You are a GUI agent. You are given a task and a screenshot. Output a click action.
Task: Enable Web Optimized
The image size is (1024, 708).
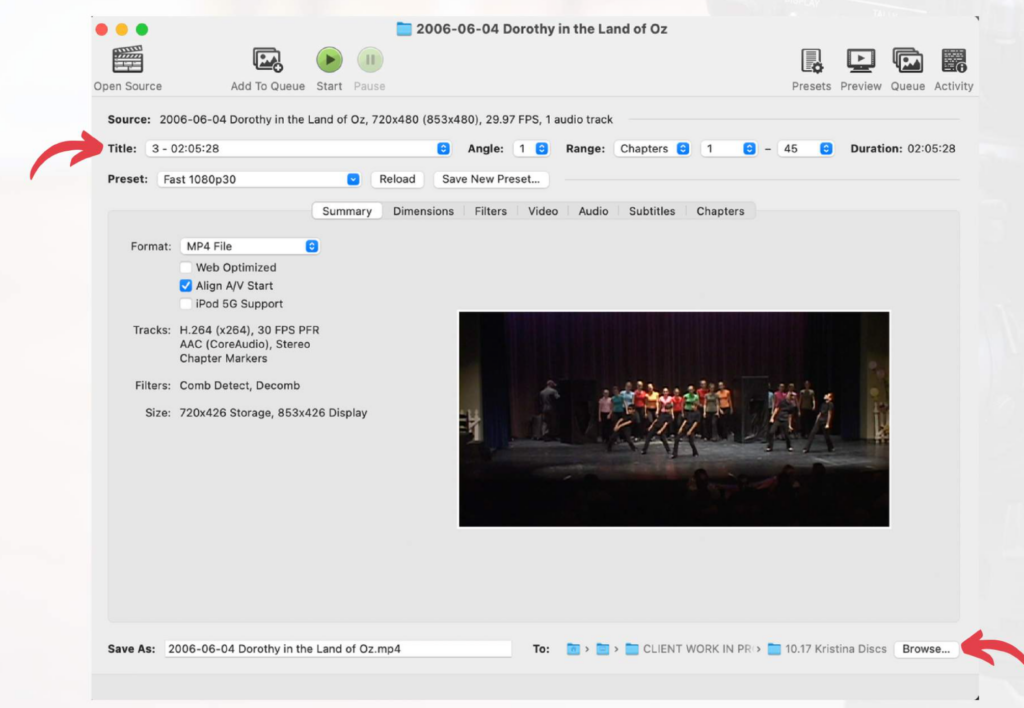click(186, 267)
